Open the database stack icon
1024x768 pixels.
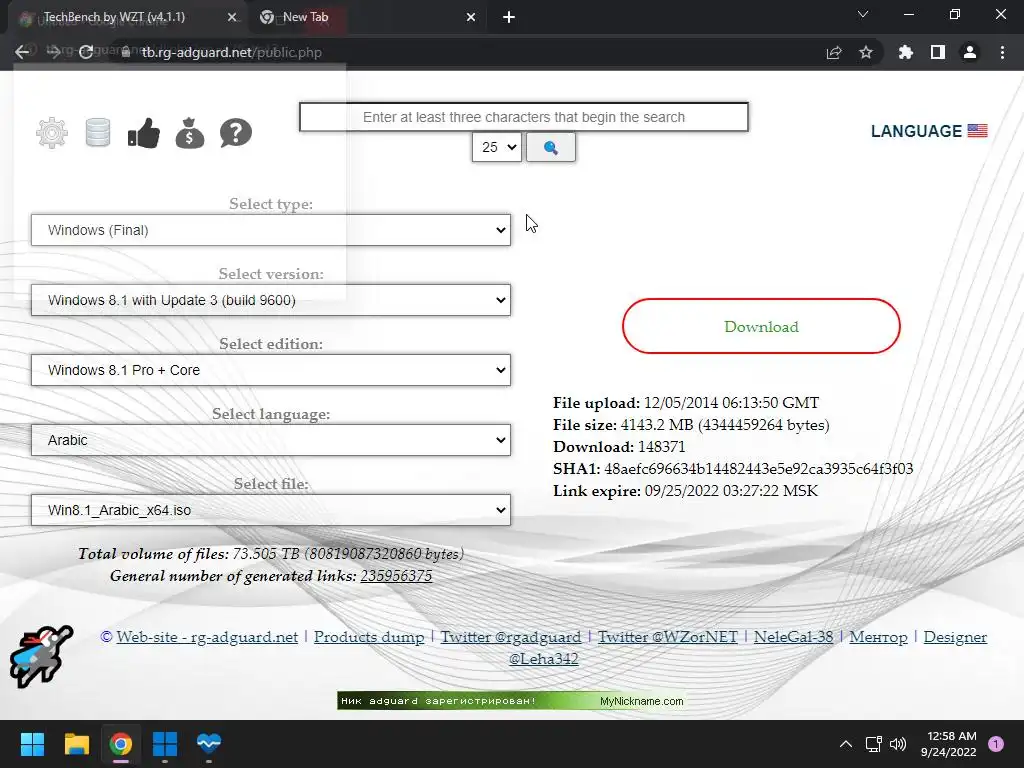tap(98, 133)
